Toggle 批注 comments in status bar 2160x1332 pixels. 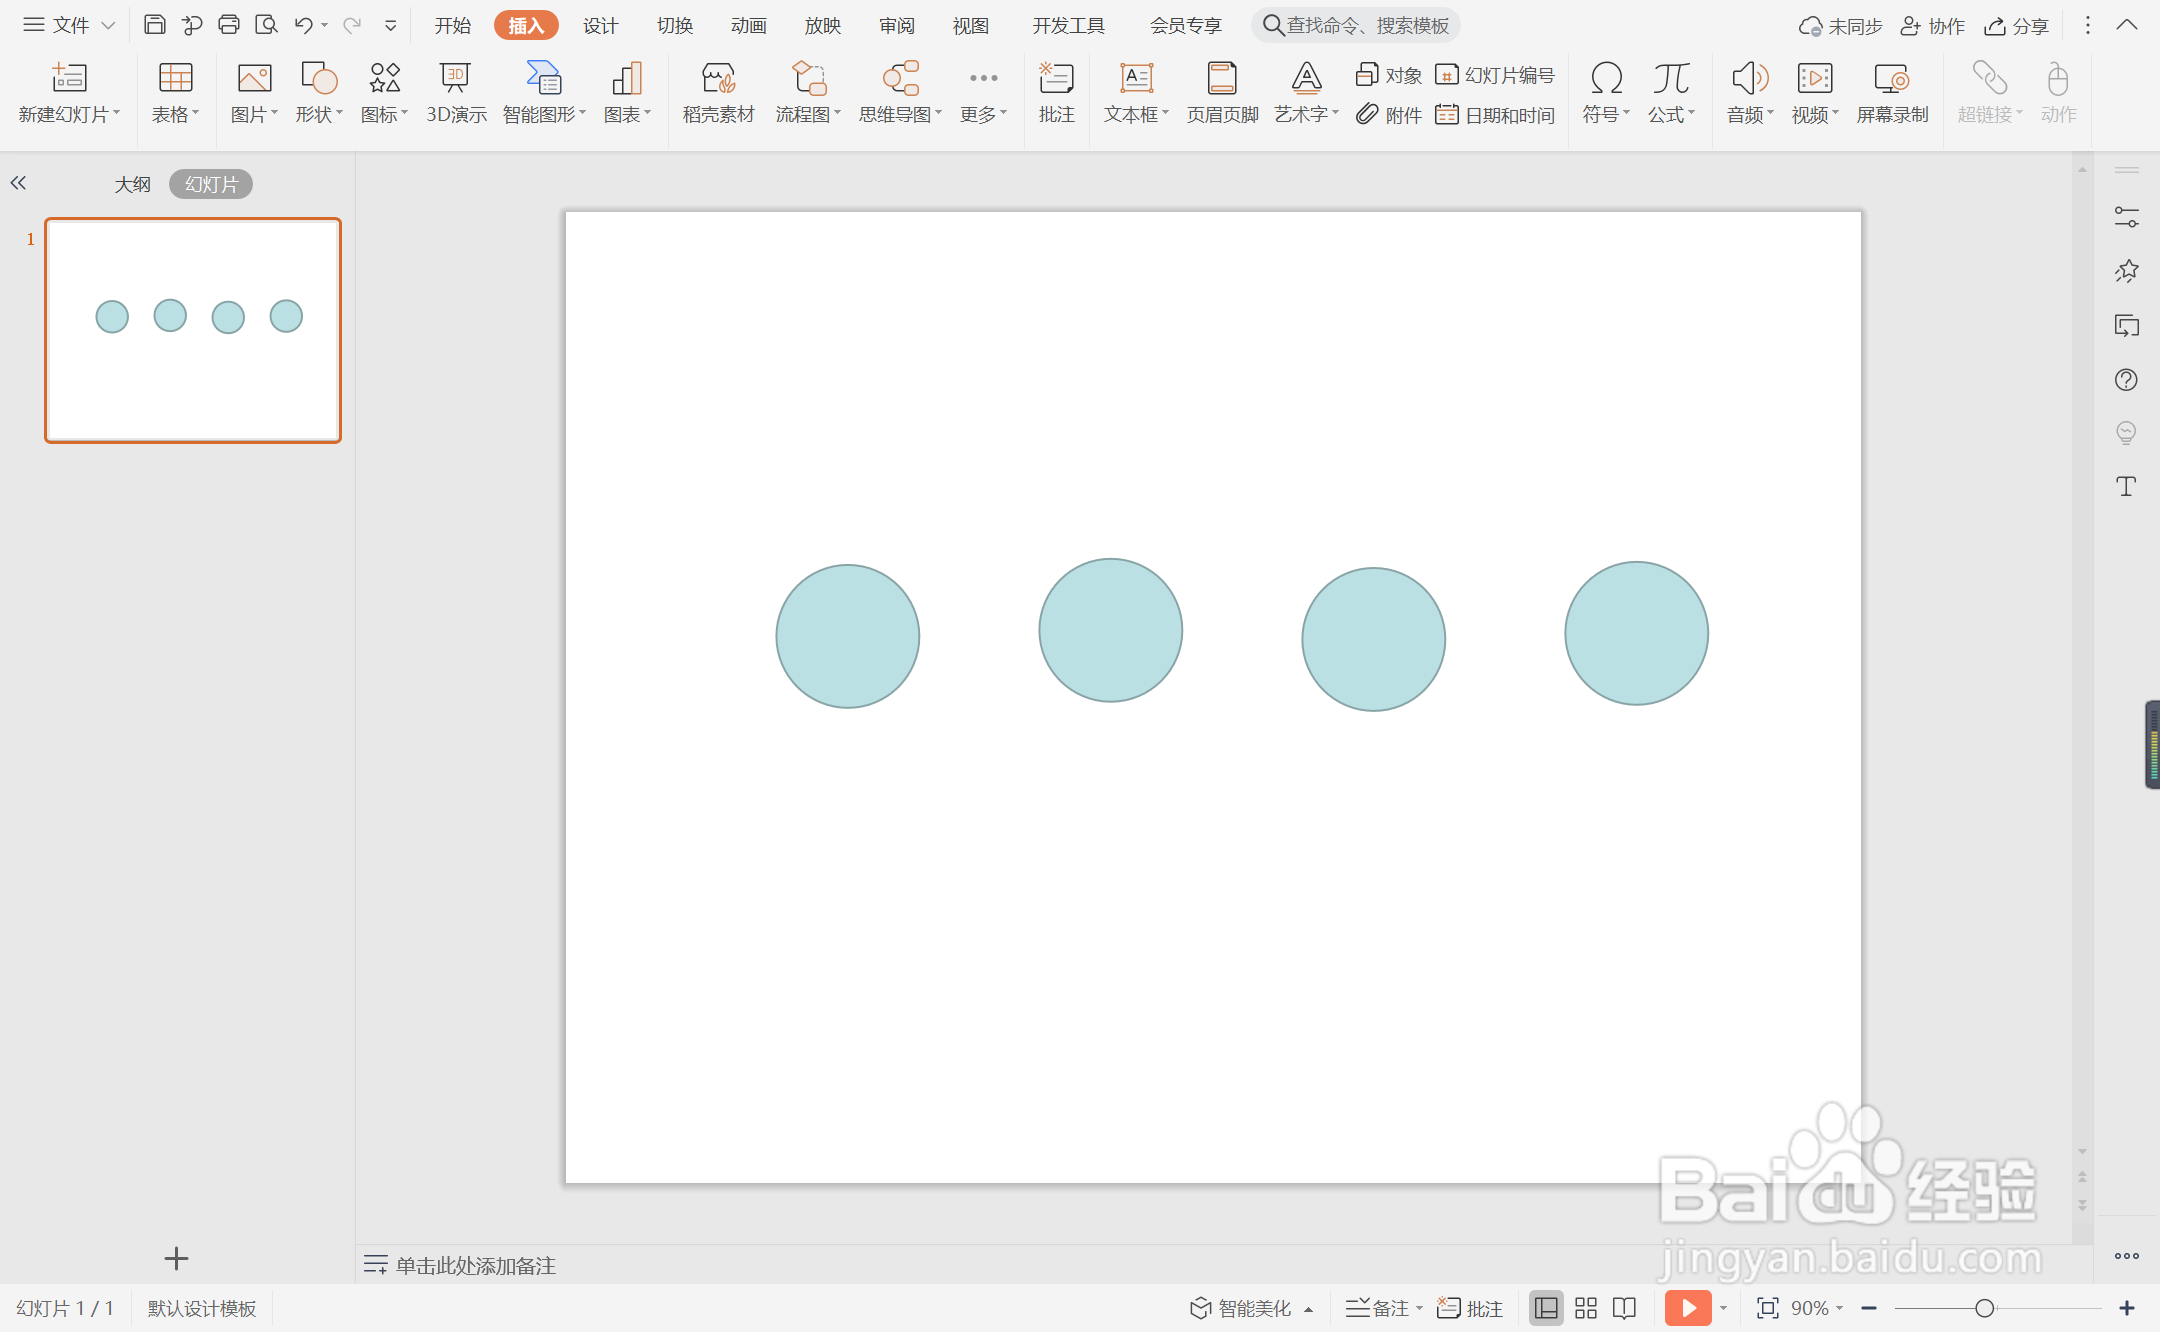tap(1469, 1308)
